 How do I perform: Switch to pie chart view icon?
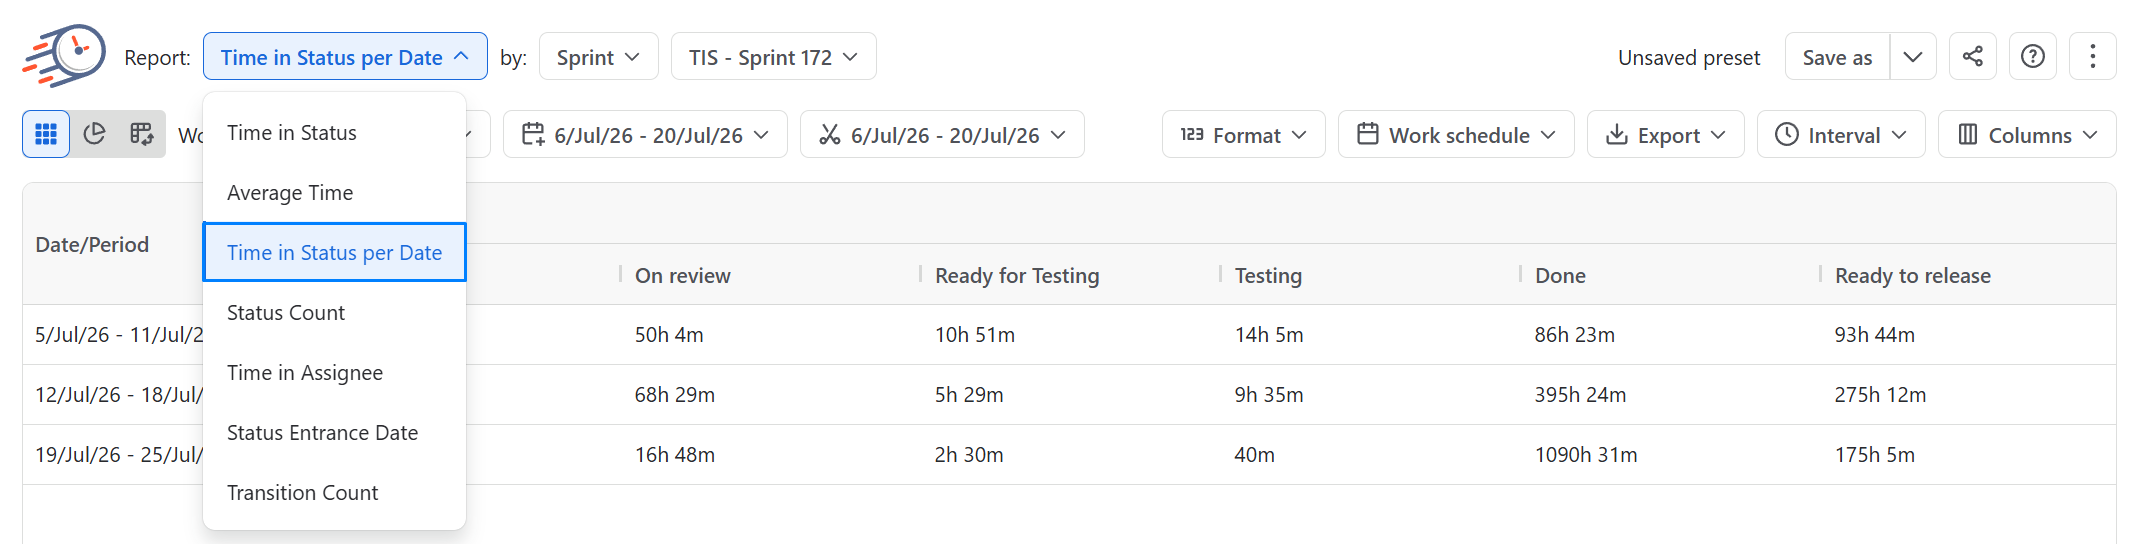coord(94,134)
